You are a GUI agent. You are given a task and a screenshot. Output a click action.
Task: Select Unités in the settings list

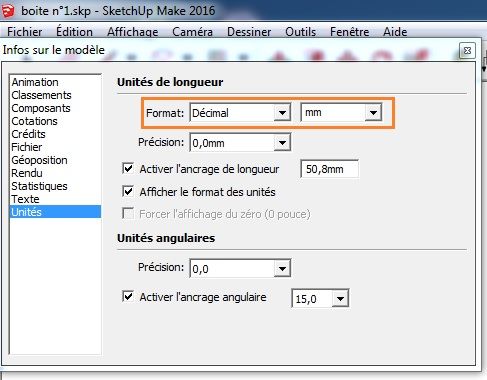point(55,212)
